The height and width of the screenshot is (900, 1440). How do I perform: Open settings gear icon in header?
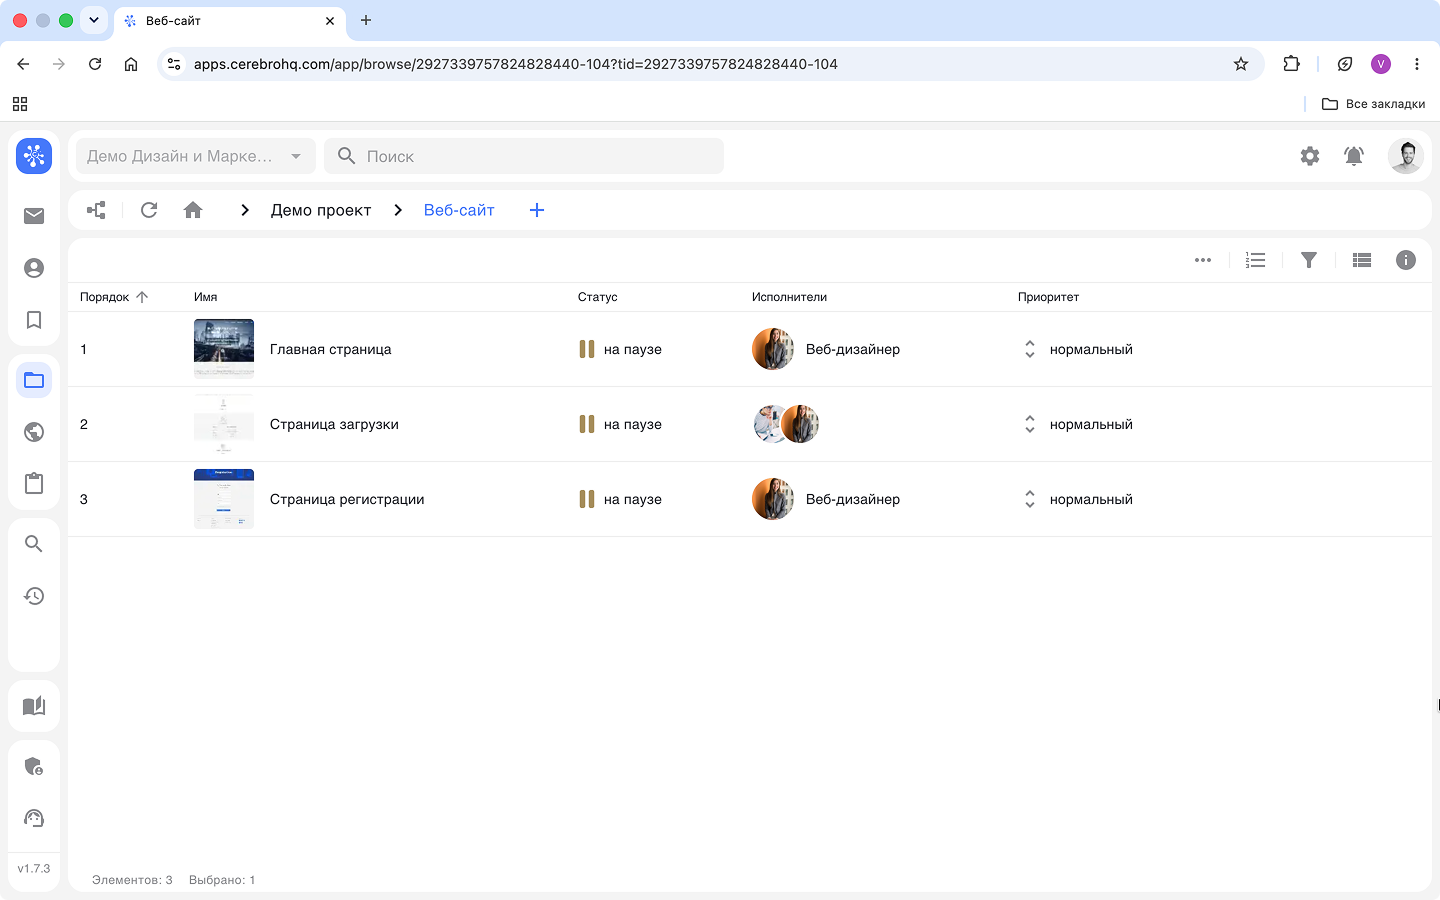coord(1310,156)
